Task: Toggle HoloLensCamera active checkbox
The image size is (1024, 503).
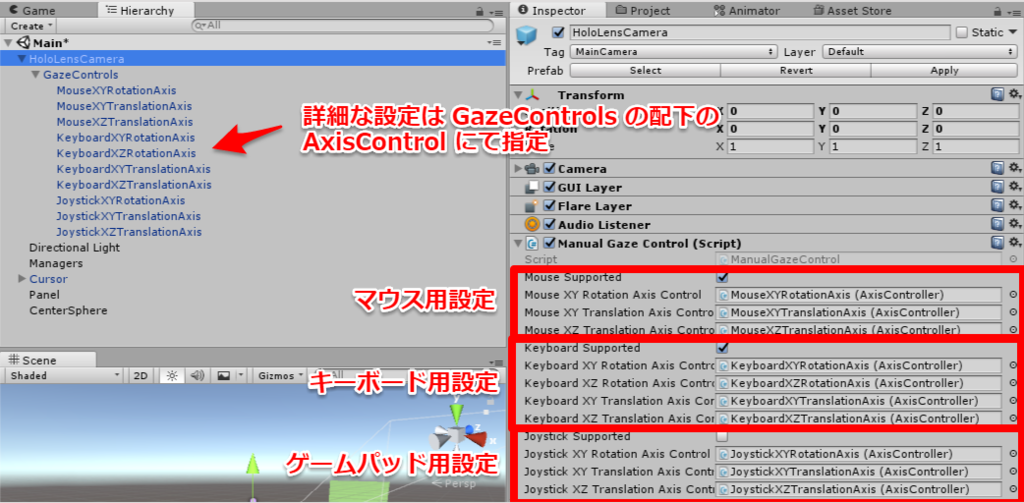Action: [558, 32]
